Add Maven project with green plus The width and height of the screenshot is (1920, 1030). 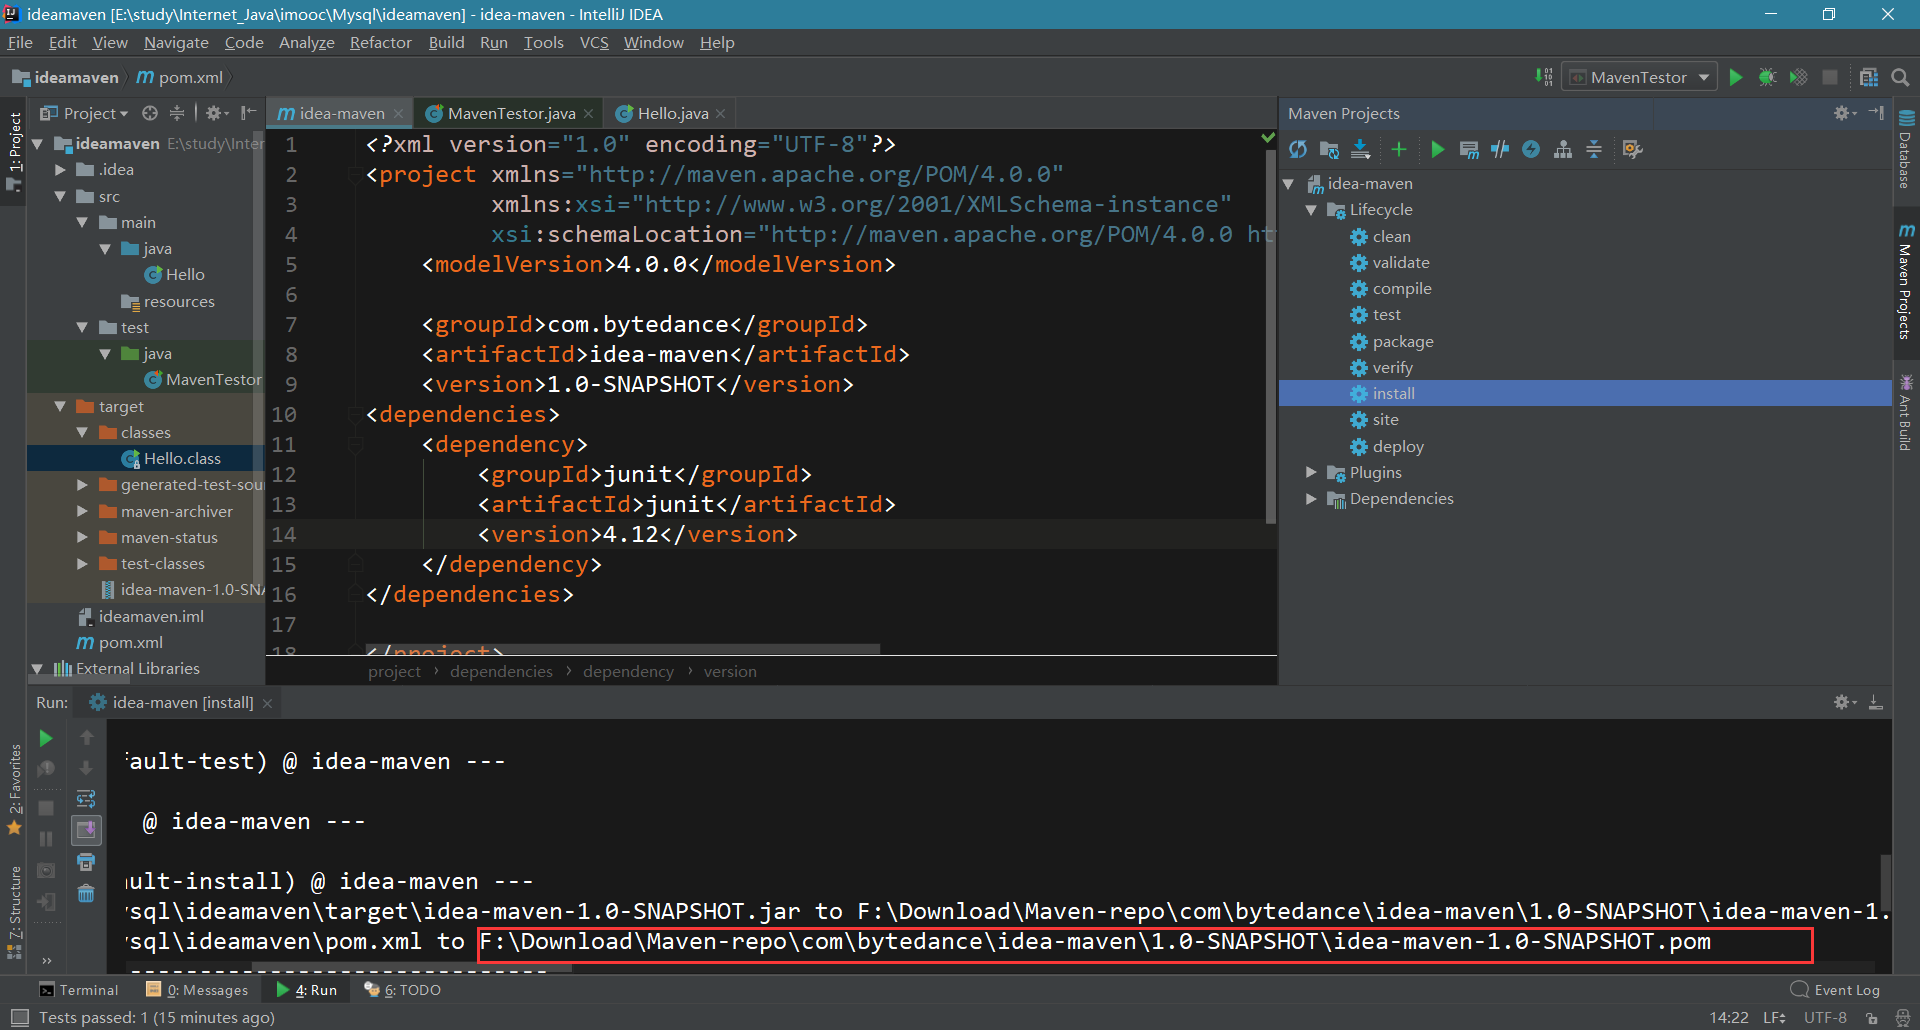pos(1399,149)
